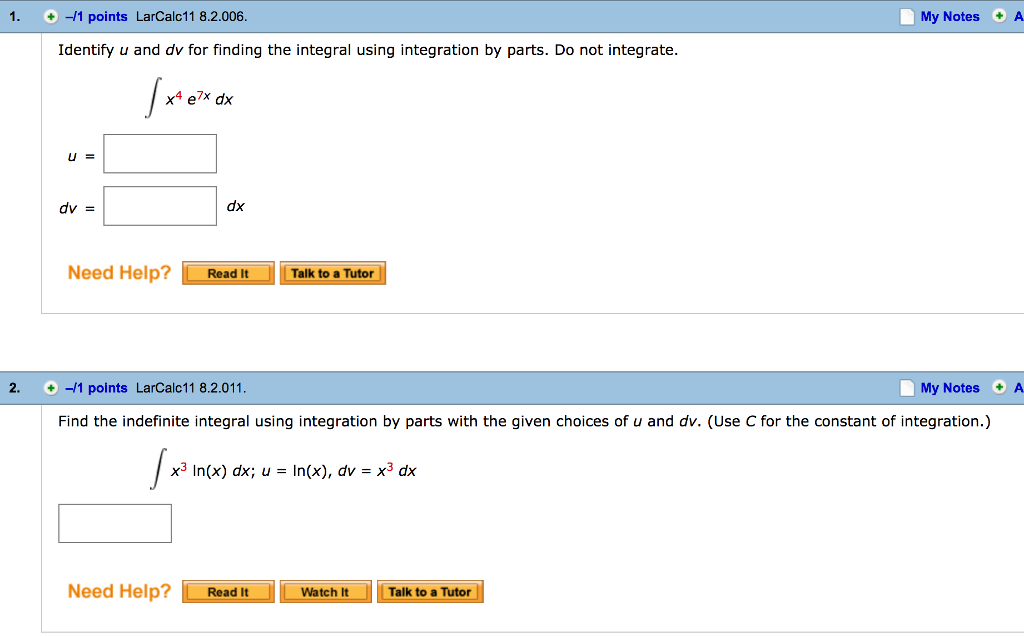Open 'Read It' help for question 2
Screen dimensions: 1024x636
(228, 591)
